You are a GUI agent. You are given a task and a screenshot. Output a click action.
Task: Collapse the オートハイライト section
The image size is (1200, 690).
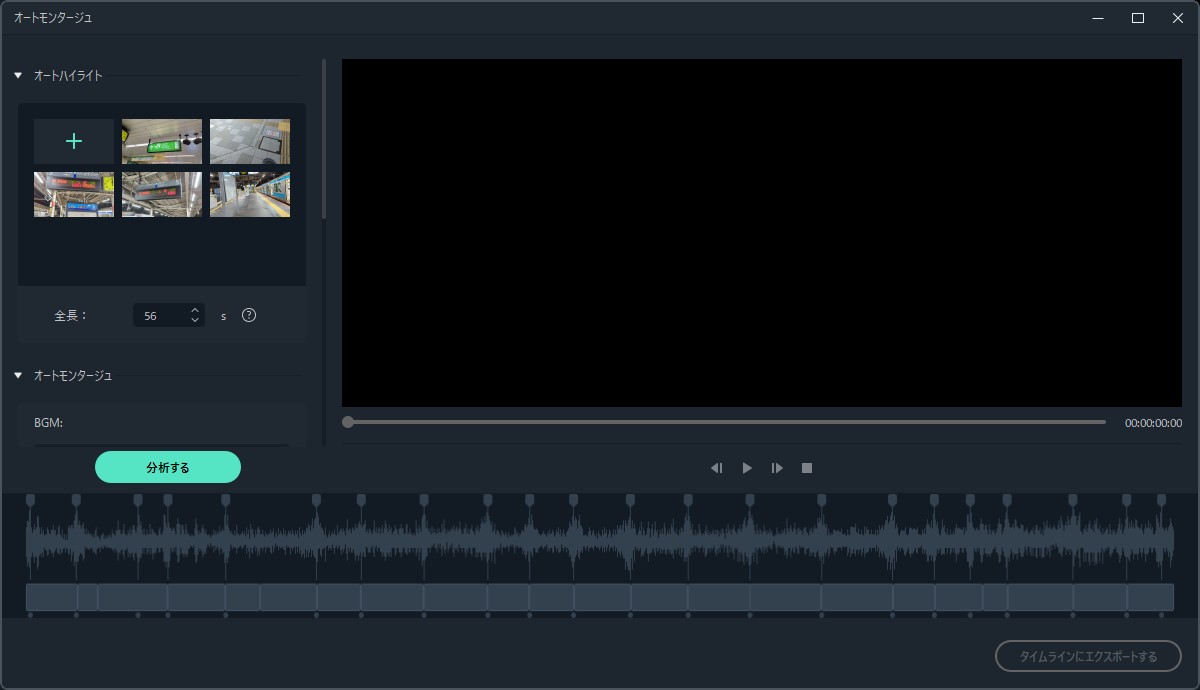tap(18, 76)
